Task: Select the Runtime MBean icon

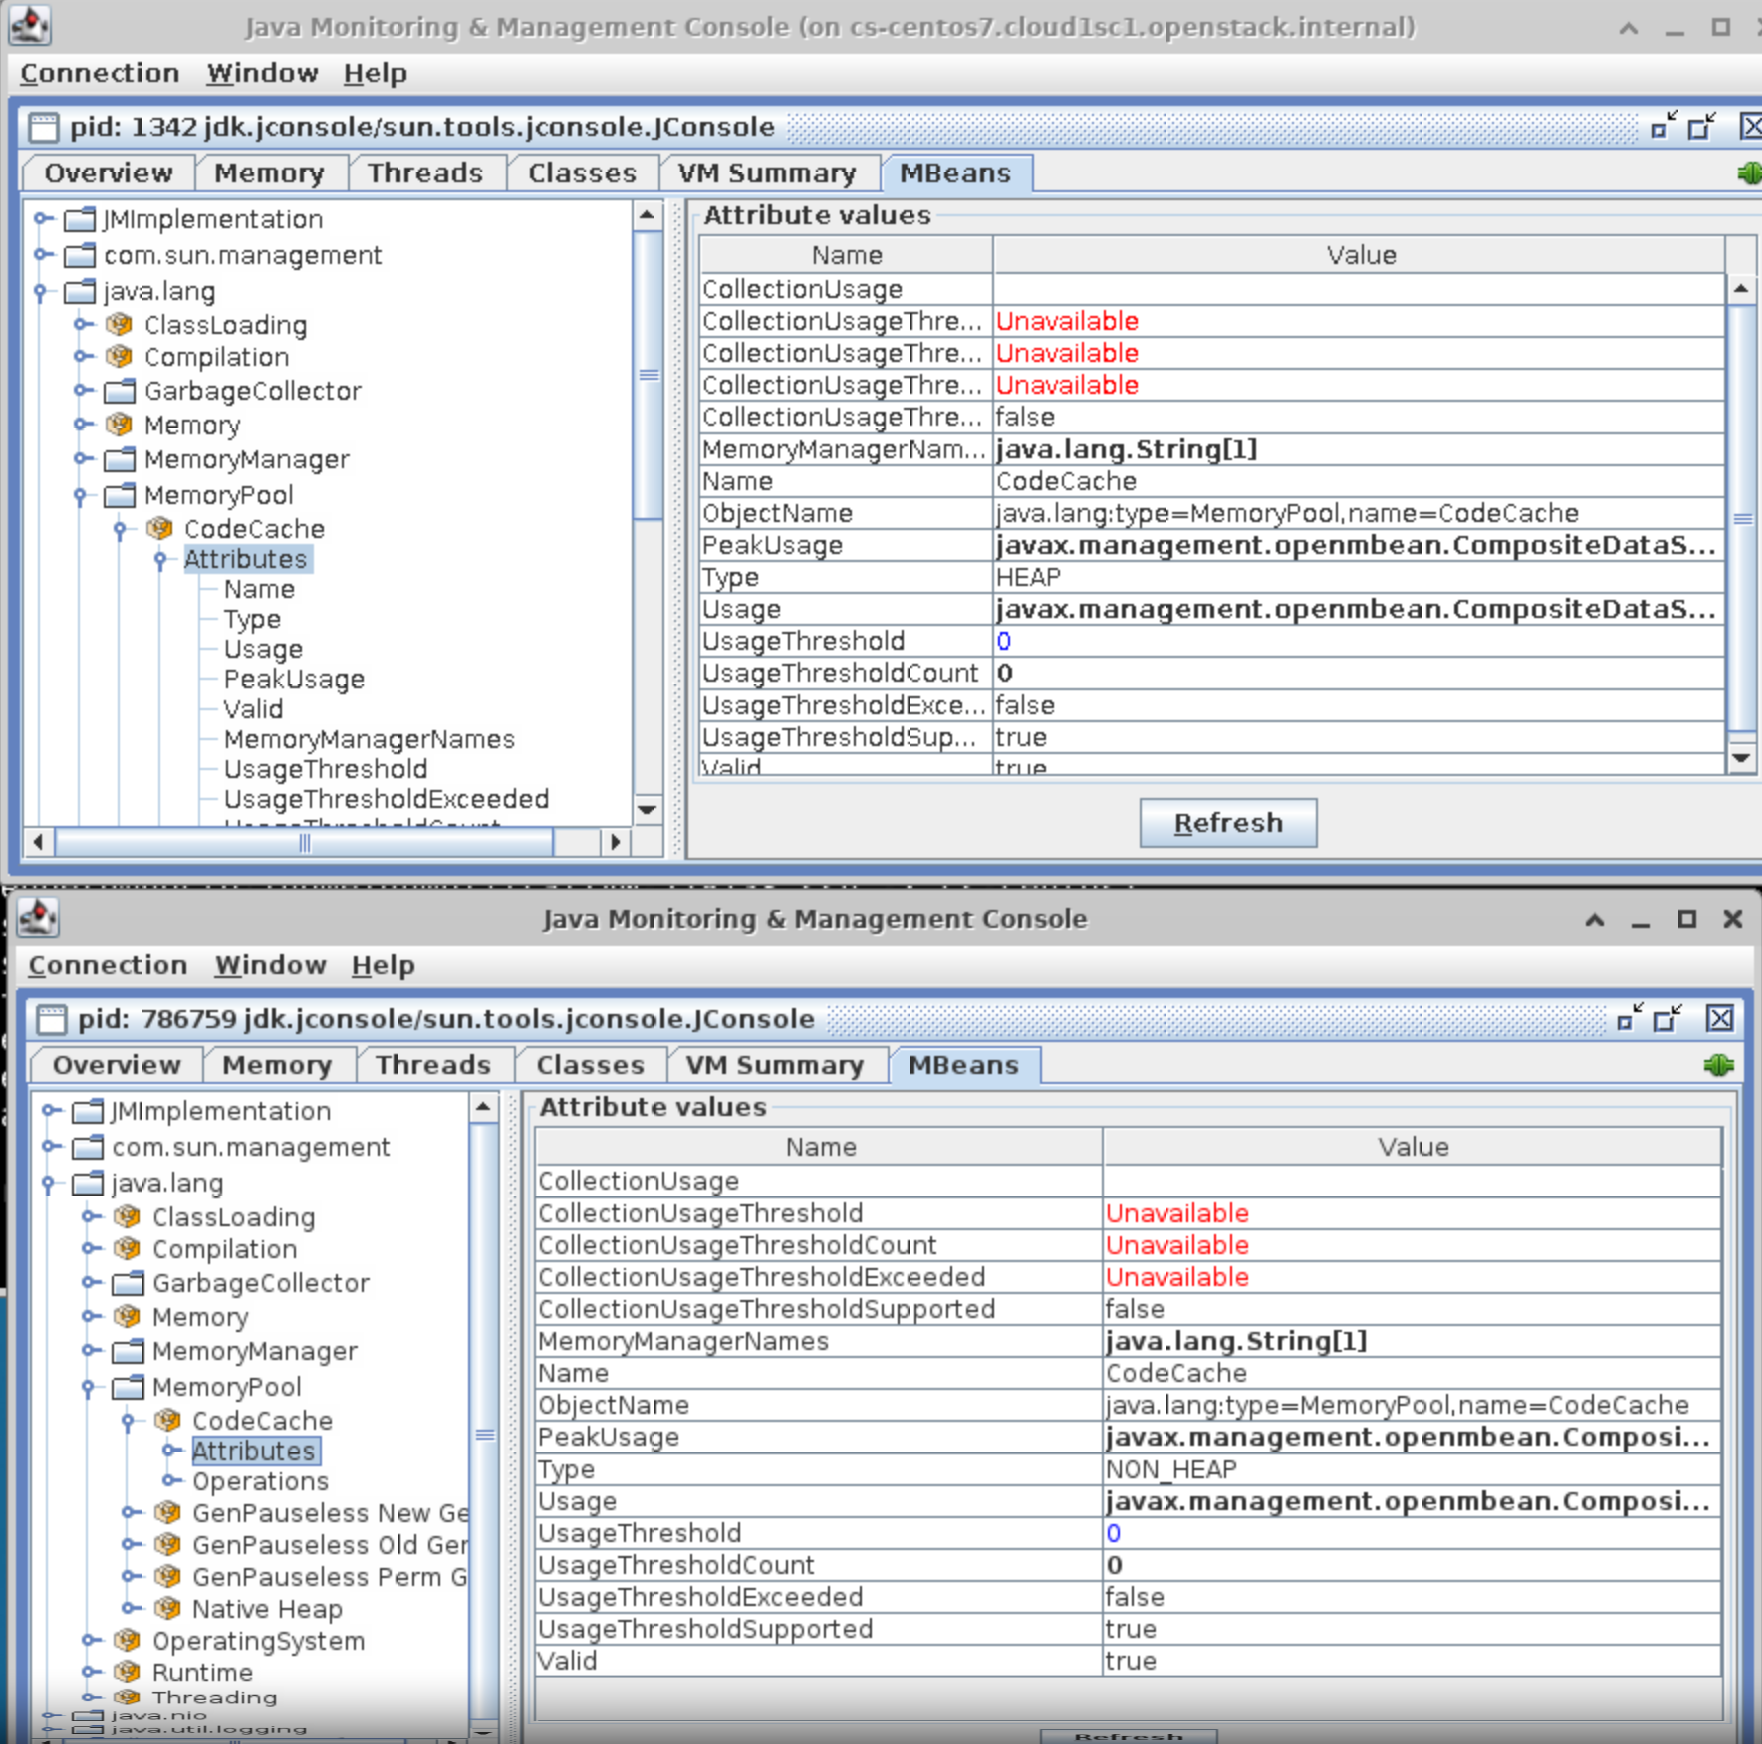Action: coord(127,1672)
